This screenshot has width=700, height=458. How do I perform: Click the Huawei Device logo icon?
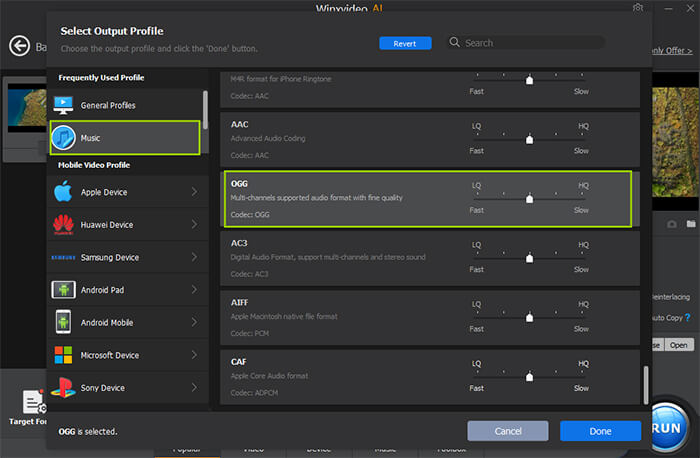tap(63, 225)
